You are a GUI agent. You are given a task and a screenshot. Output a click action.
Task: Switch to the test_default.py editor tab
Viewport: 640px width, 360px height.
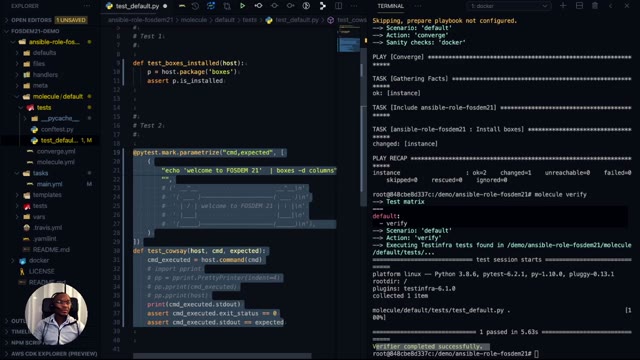[137, 6]
